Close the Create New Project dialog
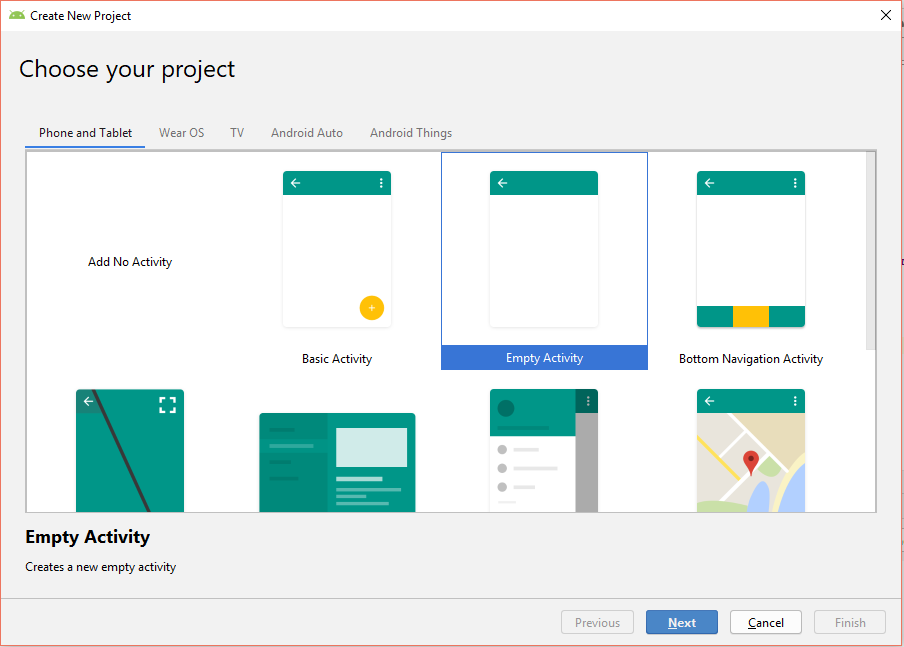Image resolution: width=904 pixels, height=647 pixels. tap(885, 15)
